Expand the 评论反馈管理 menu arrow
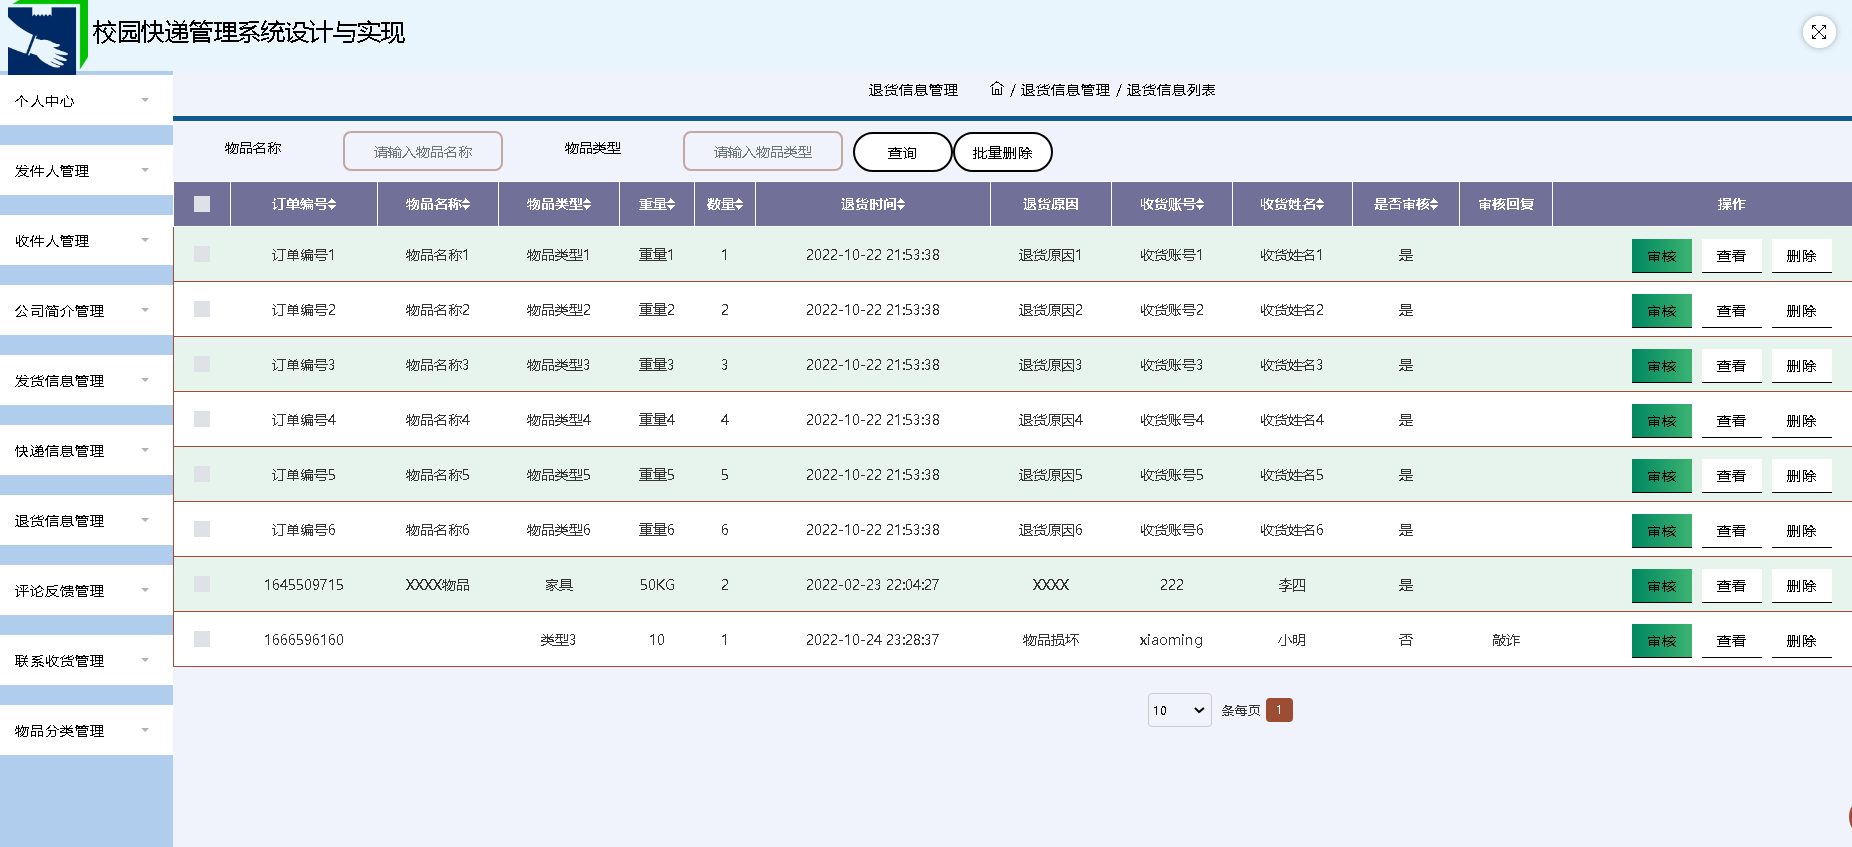1852x847 pixels. [x=145, y=590]
